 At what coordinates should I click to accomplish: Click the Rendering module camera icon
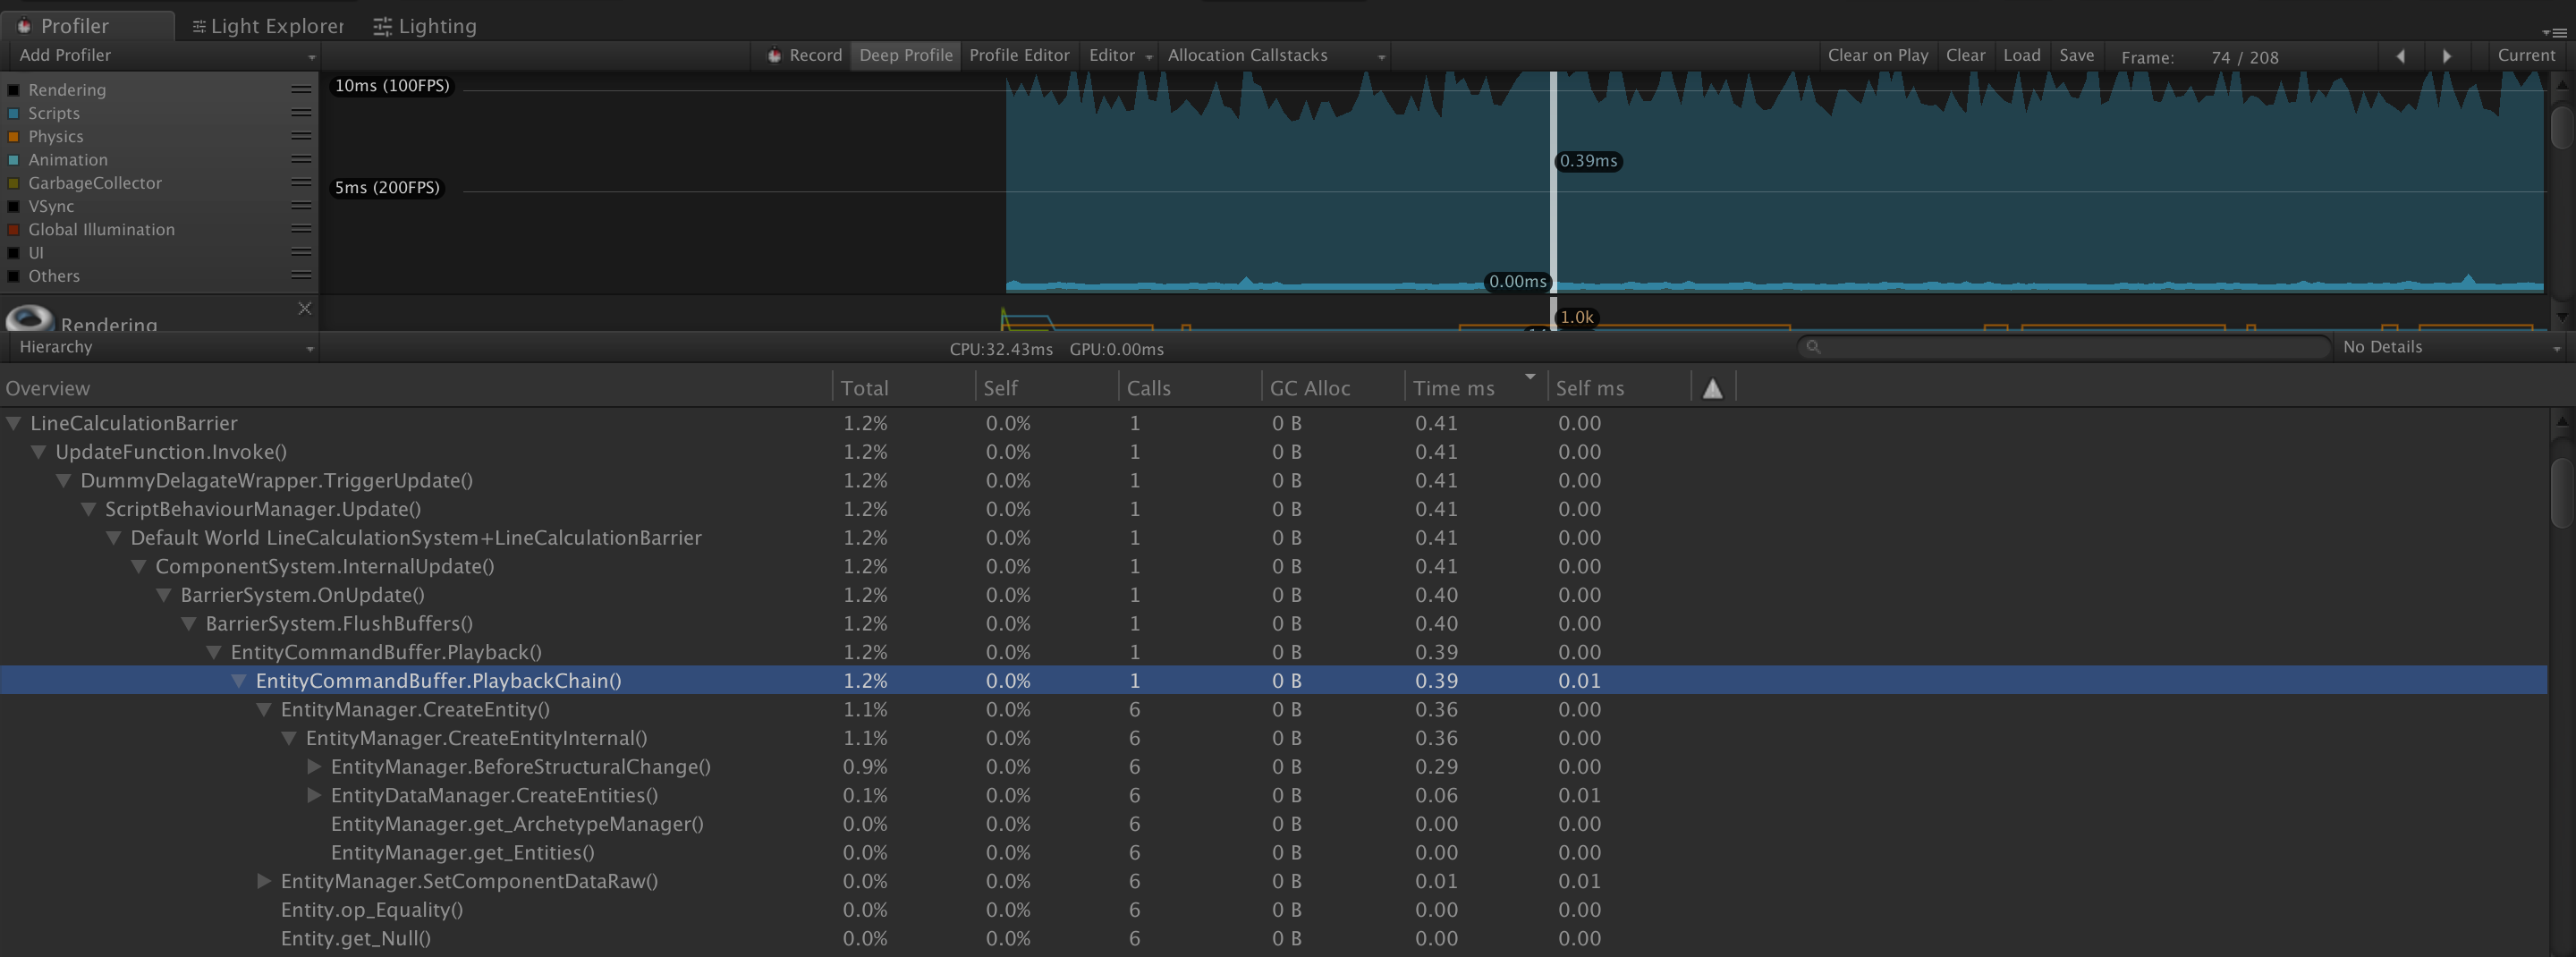[x=30, y=319]
